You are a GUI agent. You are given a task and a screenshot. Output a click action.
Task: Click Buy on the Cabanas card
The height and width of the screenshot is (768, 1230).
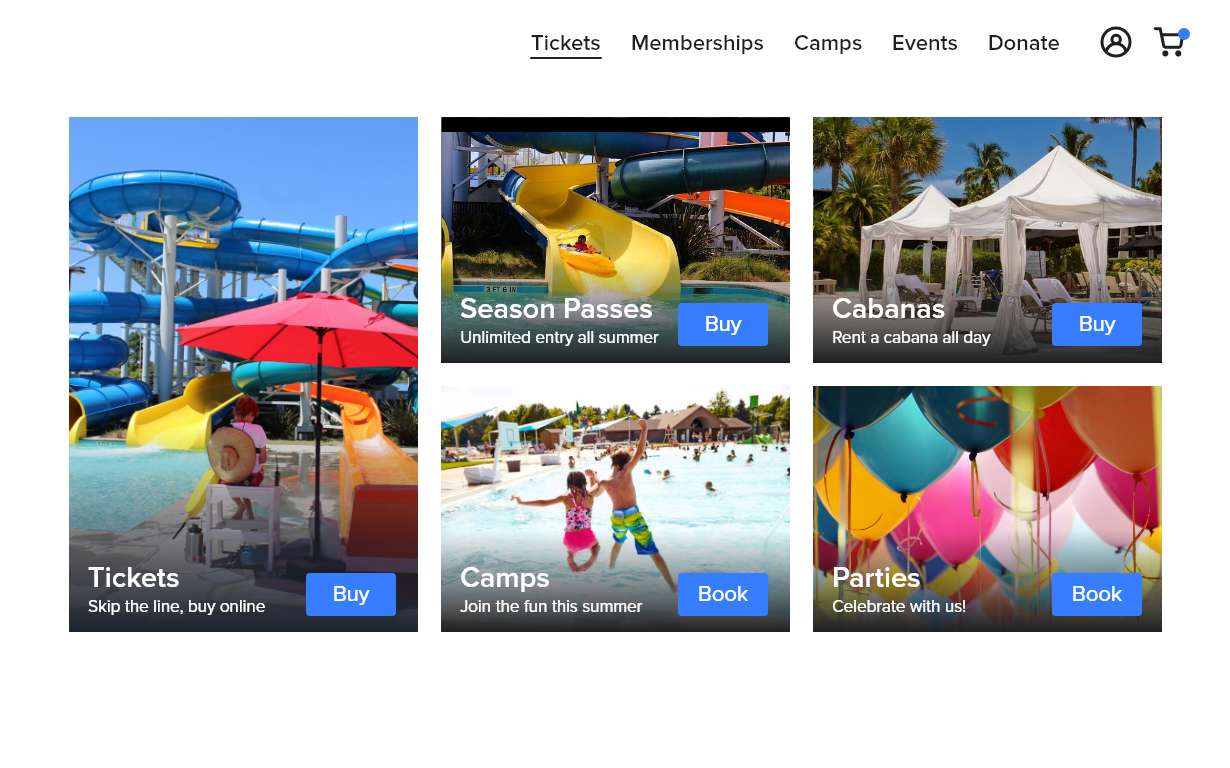click(1097, 324)
